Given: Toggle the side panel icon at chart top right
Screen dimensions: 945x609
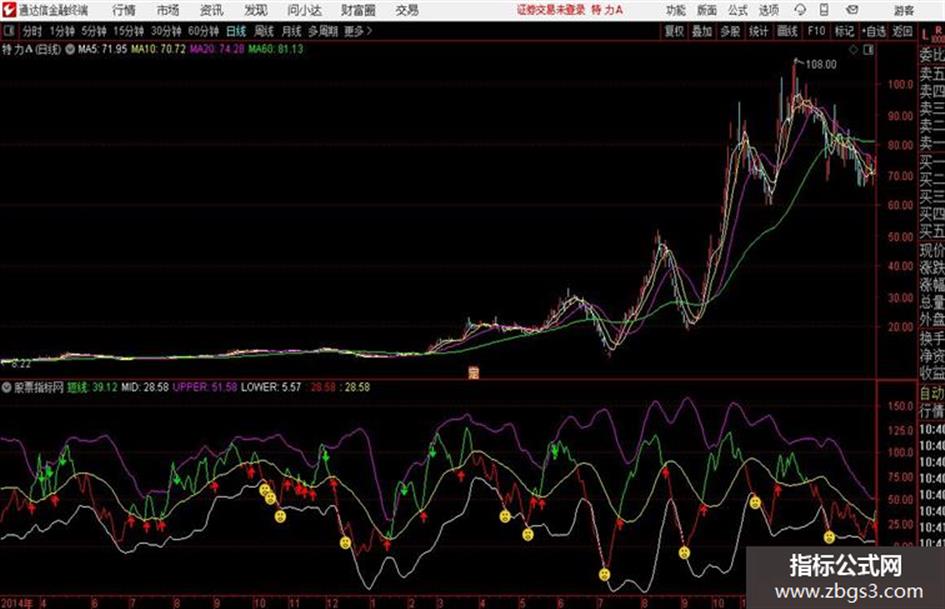Looking at the screenshot, I should pos(868,51).
